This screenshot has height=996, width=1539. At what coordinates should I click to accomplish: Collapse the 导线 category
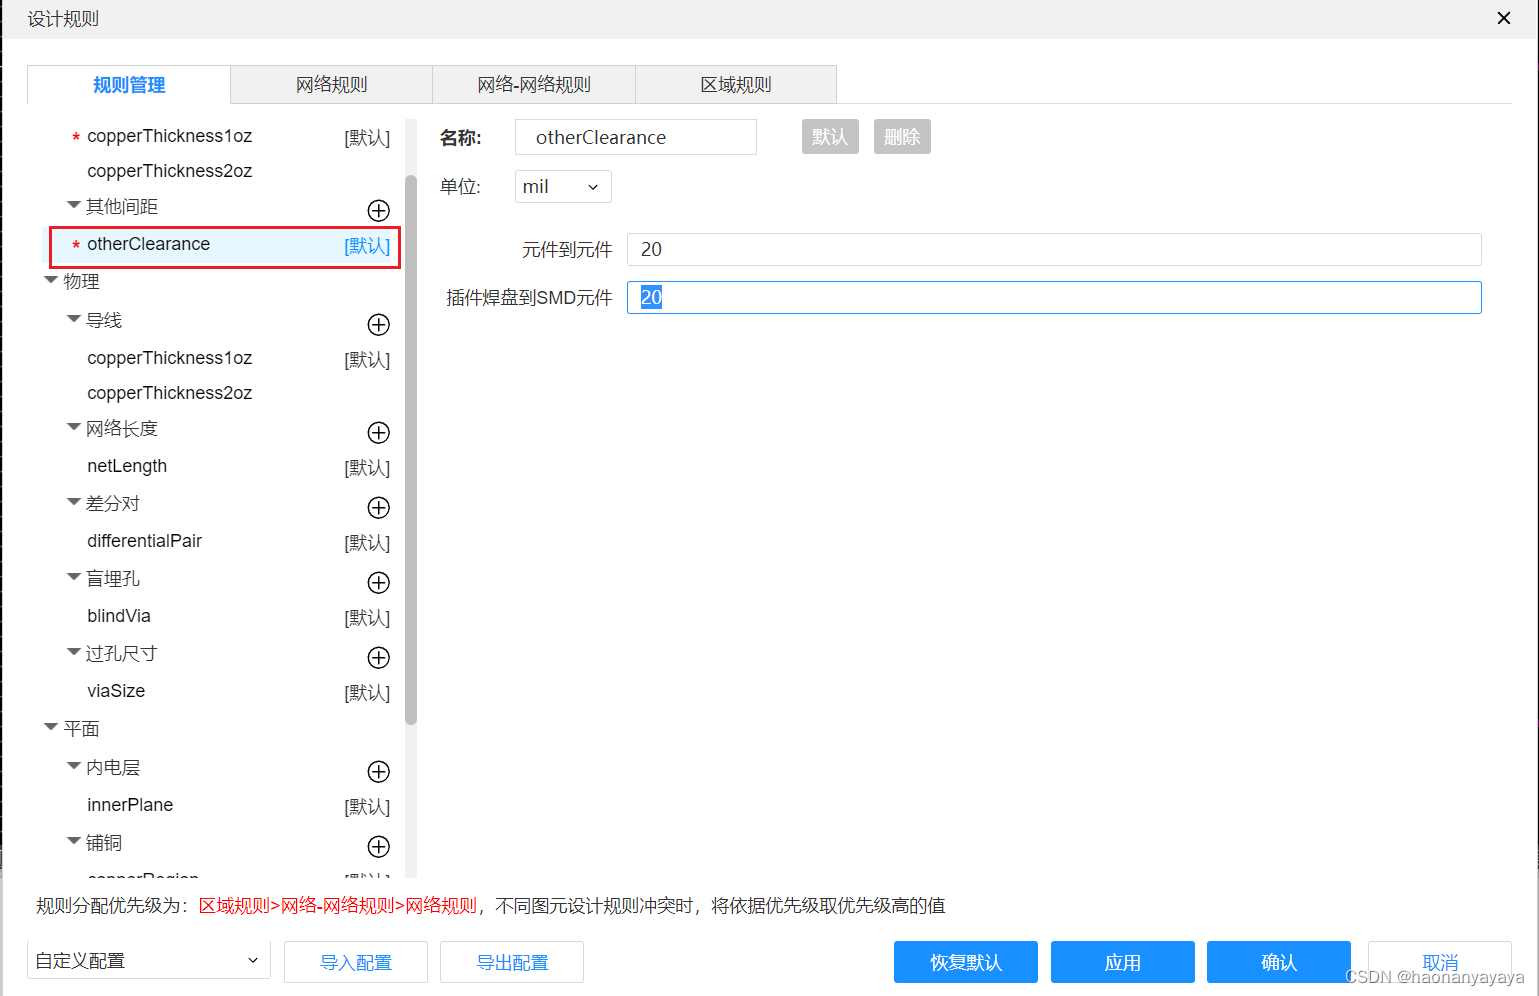pos(73,319)
